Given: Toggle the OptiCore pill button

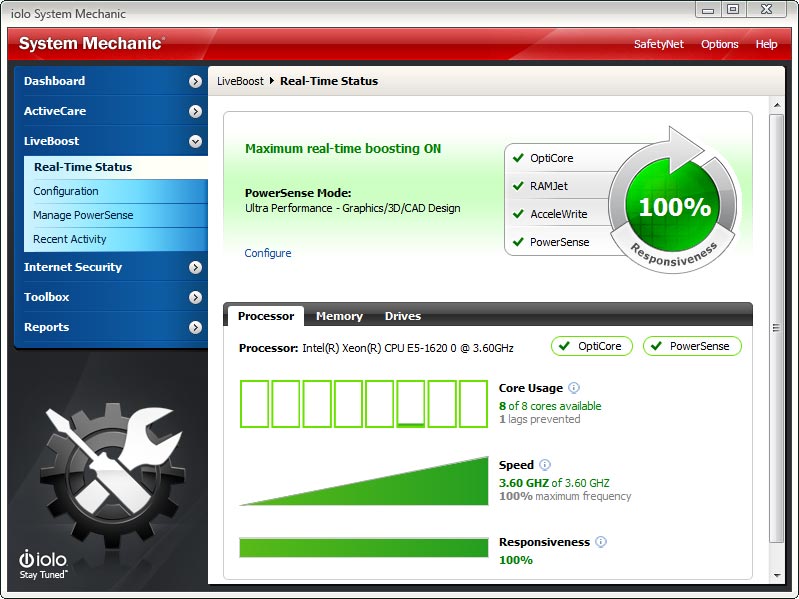Looking at the screenshot, I should pyautogui.click(x=592, y=346).
